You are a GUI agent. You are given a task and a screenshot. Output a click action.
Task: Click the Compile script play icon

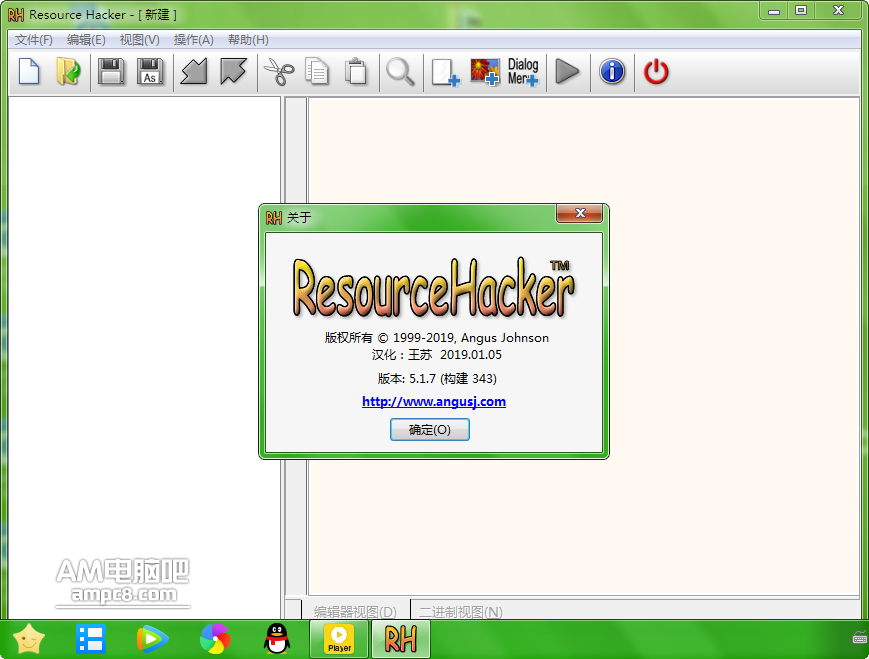point(567,71)
